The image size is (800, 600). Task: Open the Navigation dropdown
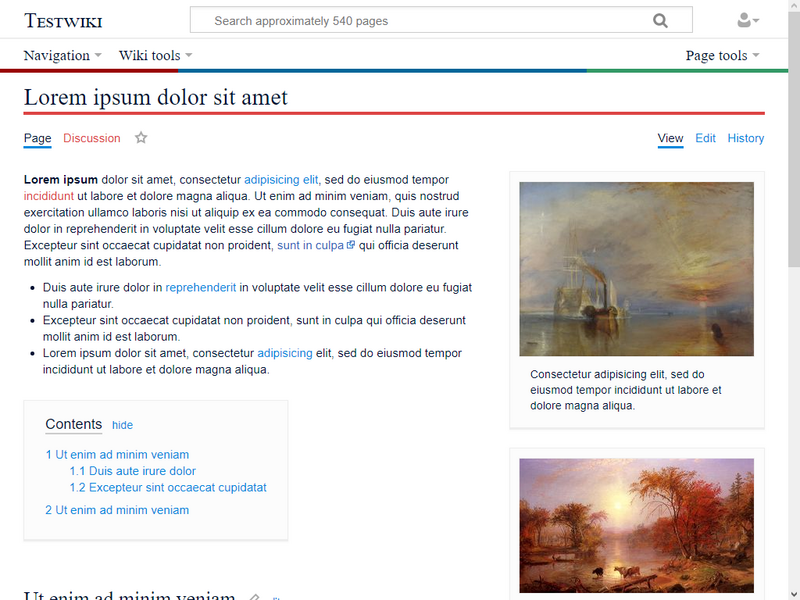(x=56, y=56)
